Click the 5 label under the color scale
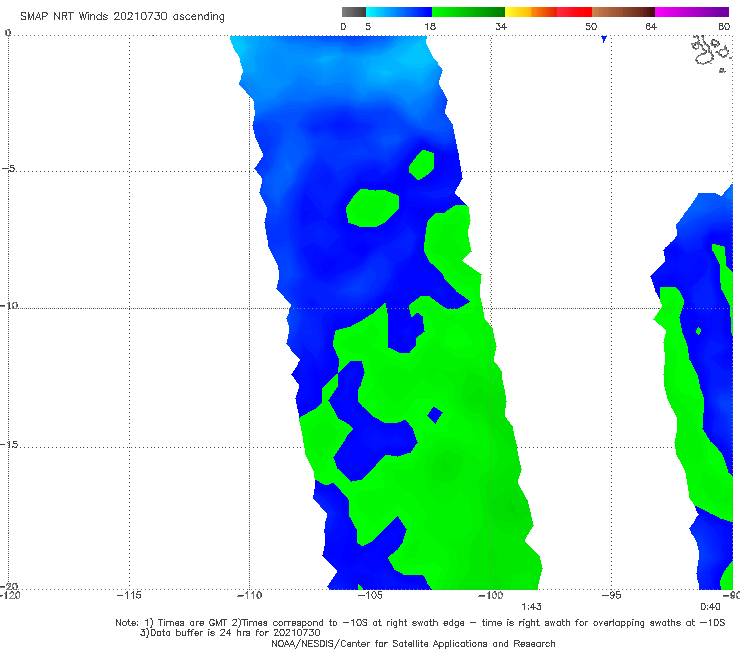 pyautogui.click(x=368, y=26)
